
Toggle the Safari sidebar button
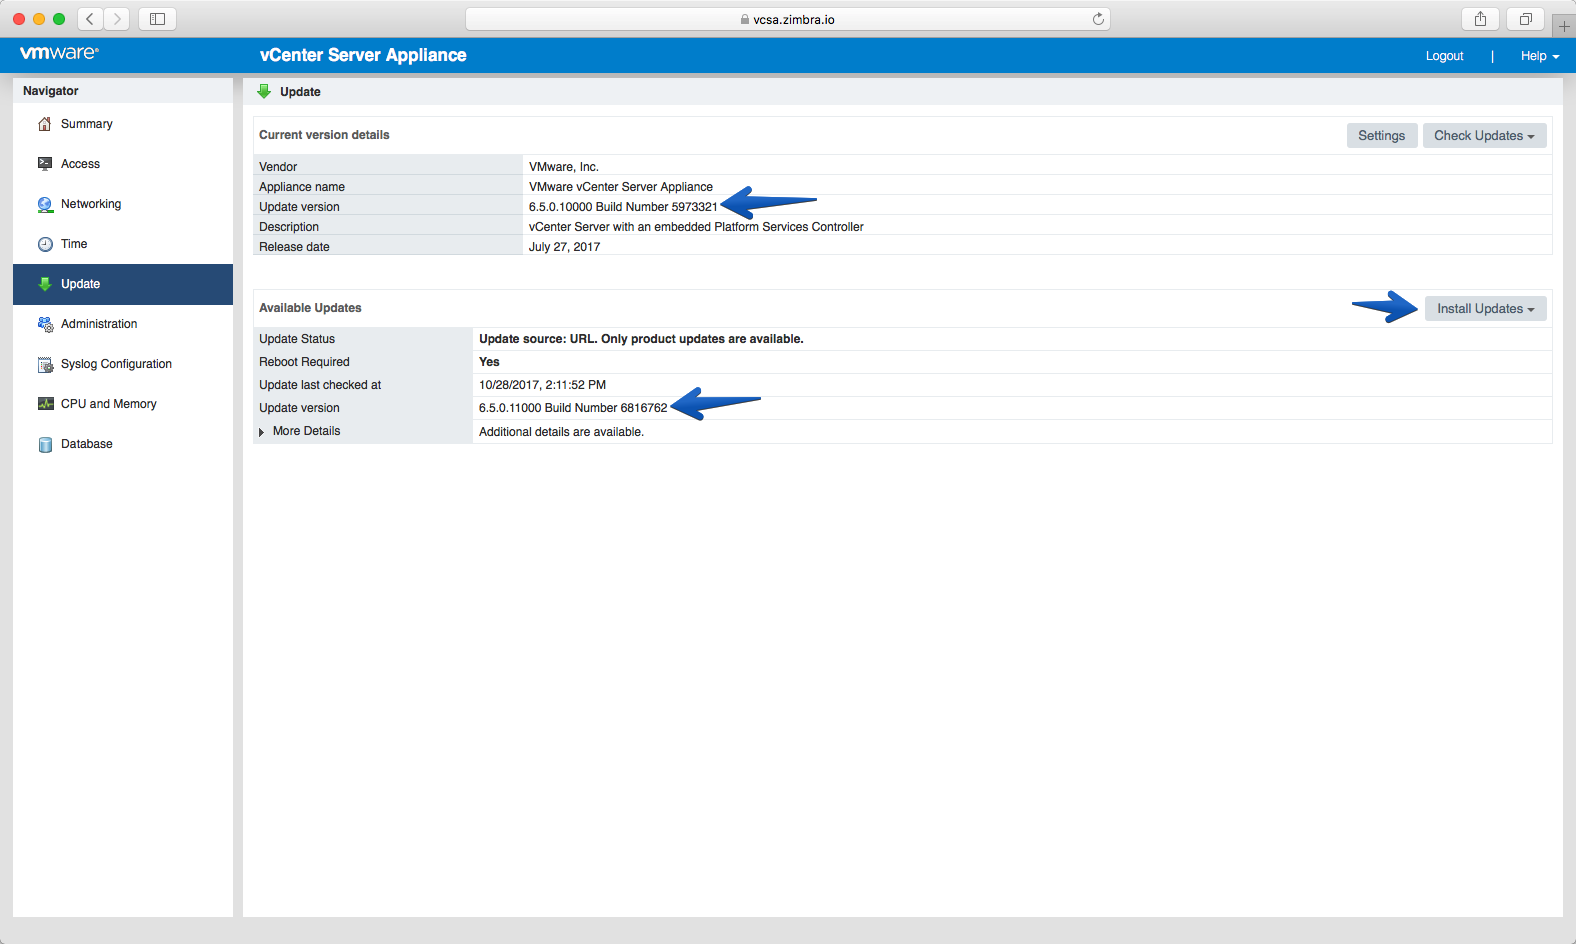tap(157, 19)
